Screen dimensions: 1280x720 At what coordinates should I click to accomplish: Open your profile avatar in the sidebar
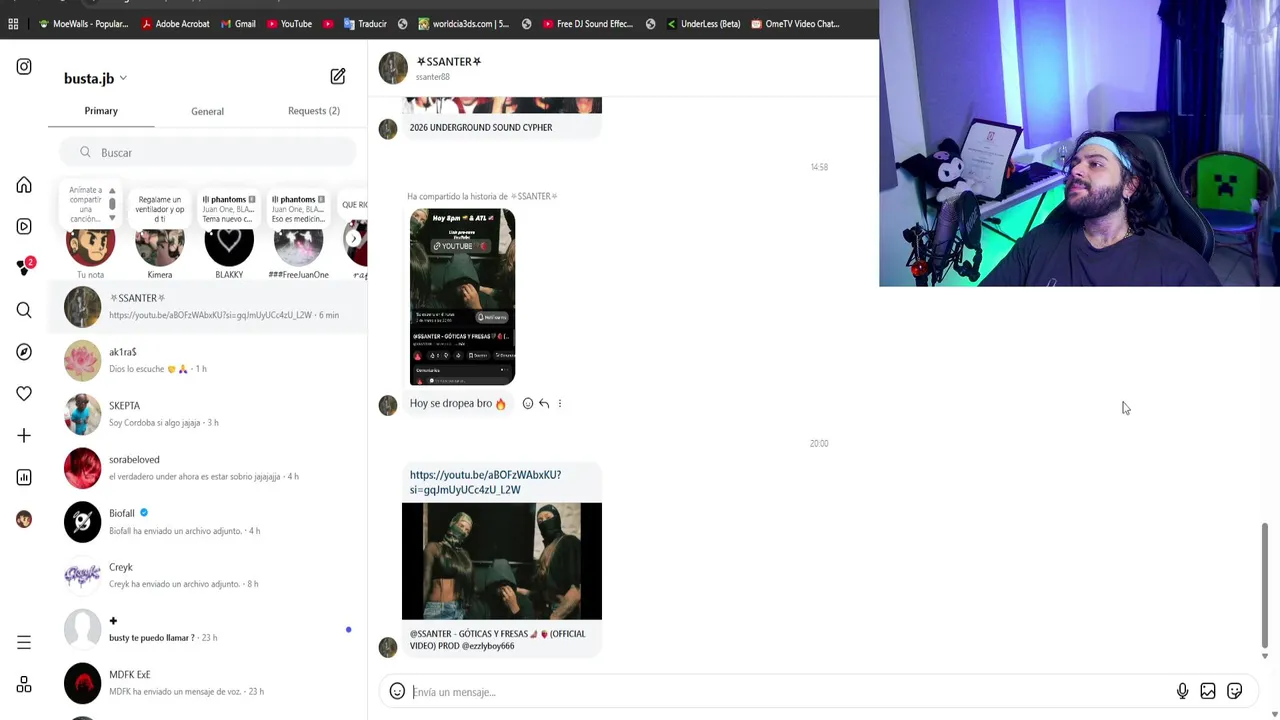click(24, 519)
